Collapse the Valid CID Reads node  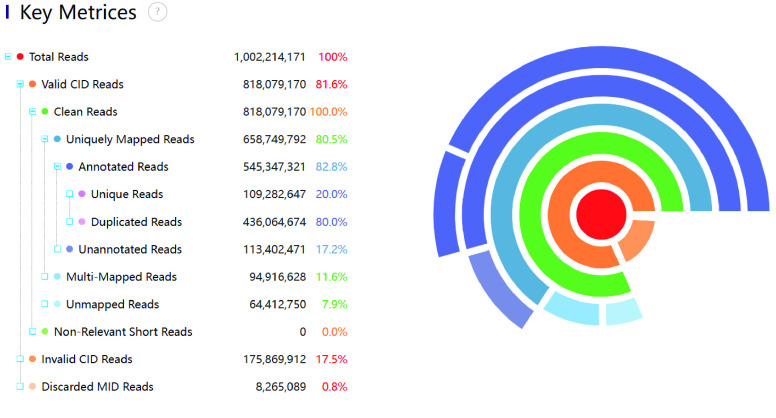click(20, 85)
